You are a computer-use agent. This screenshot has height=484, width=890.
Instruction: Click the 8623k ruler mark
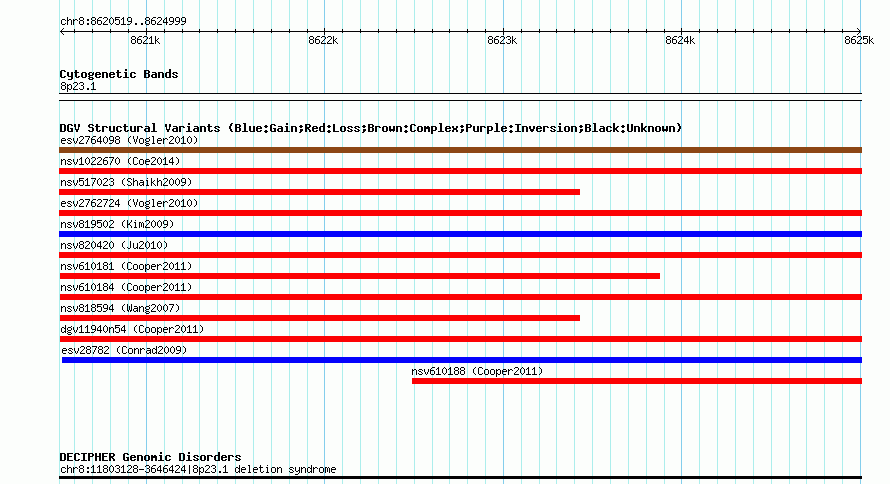[502, 40]
